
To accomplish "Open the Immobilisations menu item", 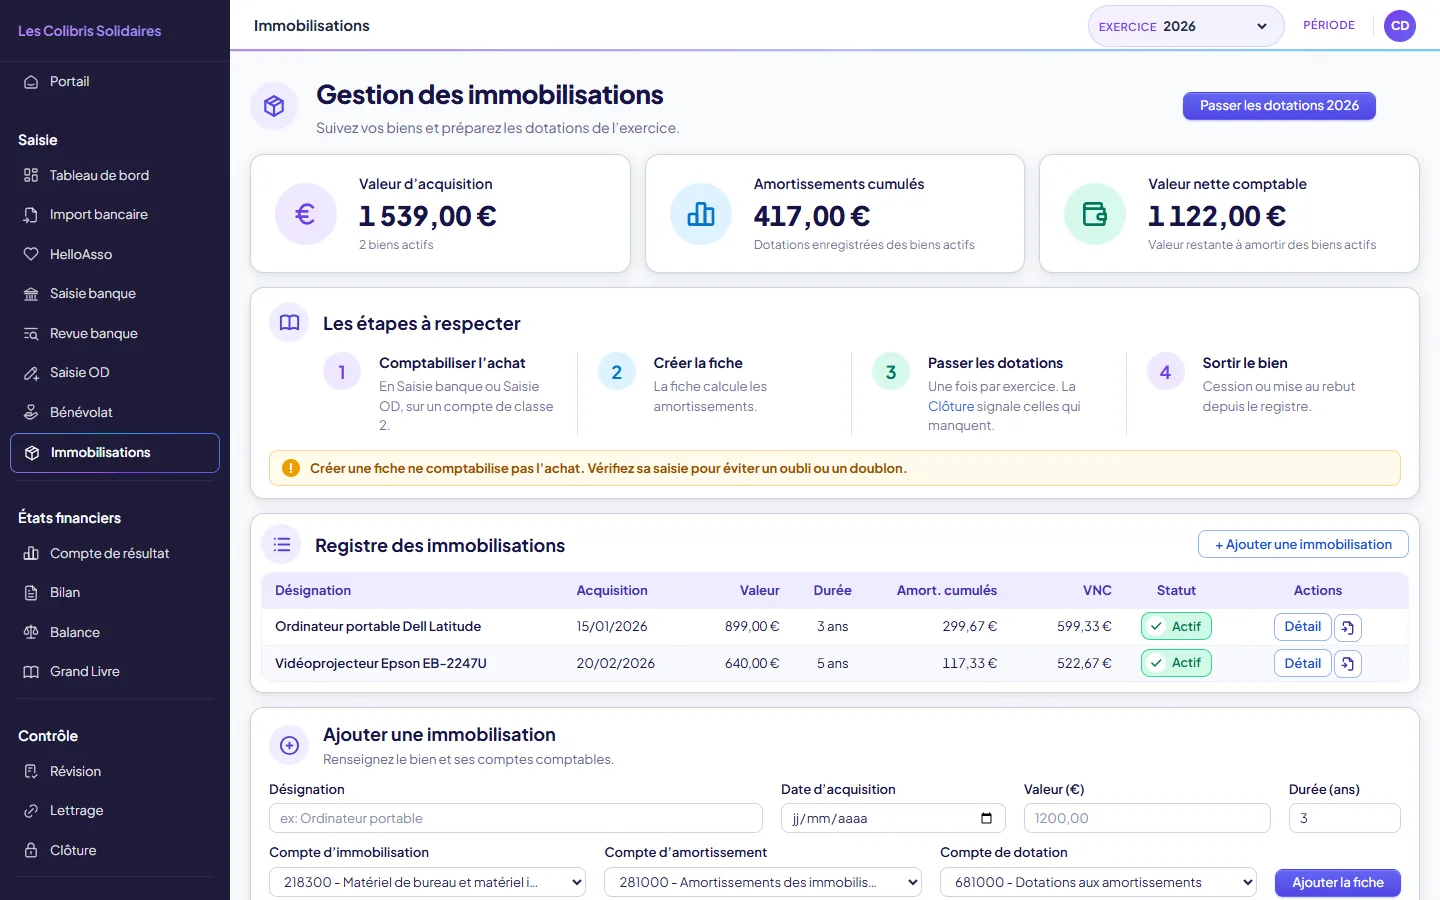I will click(x=115, y=453).
